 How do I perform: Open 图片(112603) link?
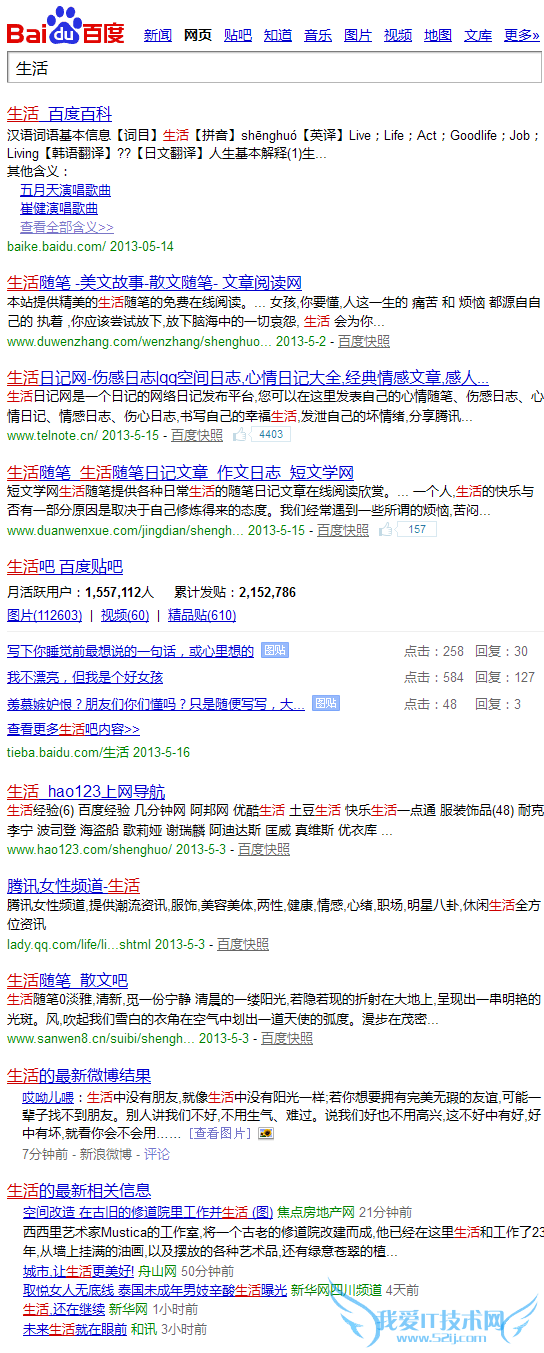(45, 616)
